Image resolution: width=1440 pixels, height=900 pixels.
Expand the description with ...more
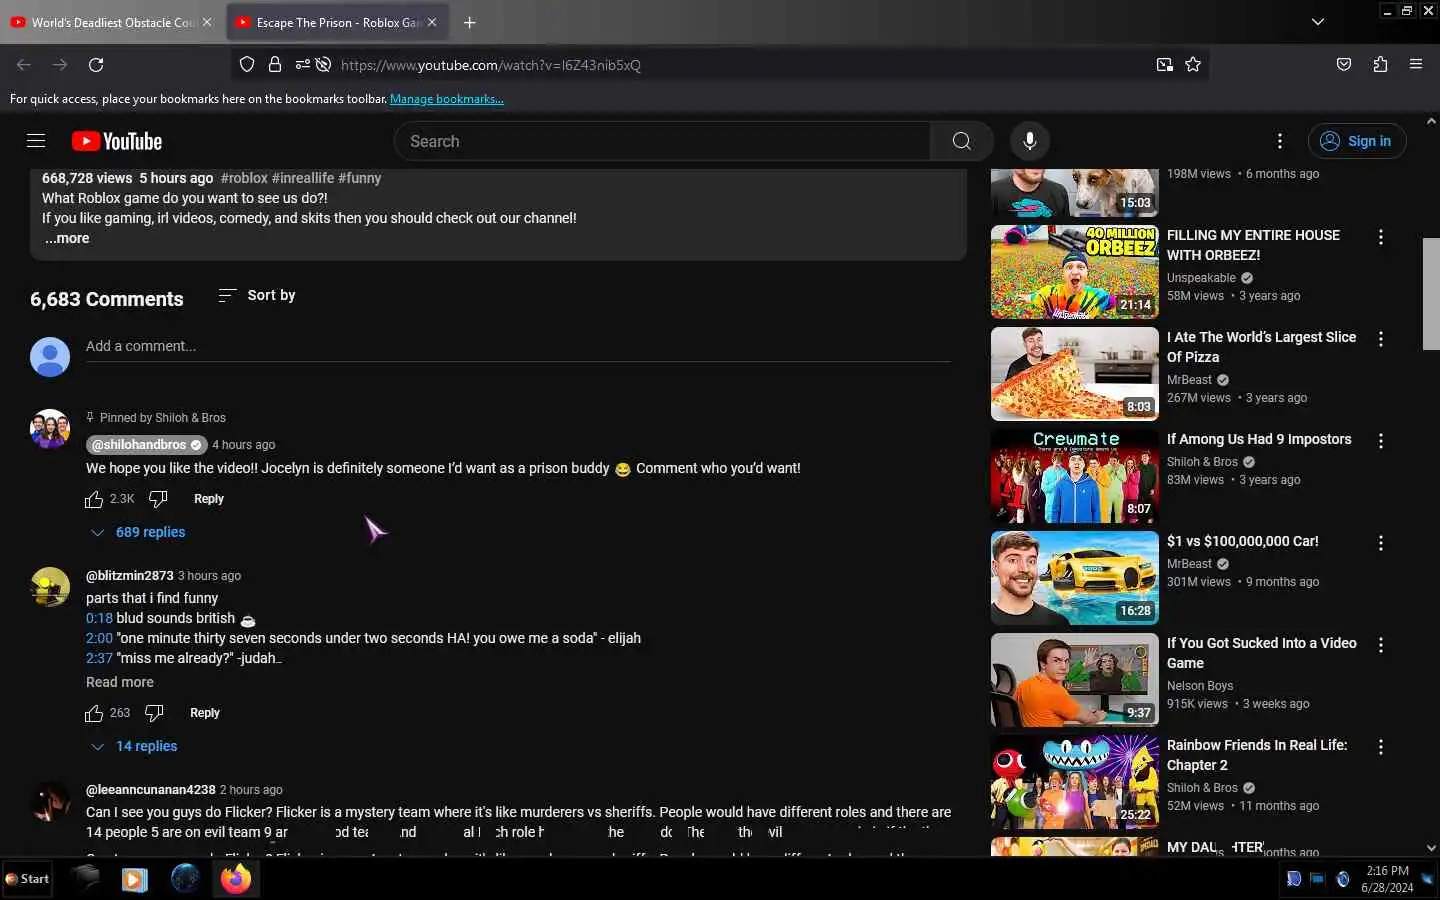click(67, 238)
